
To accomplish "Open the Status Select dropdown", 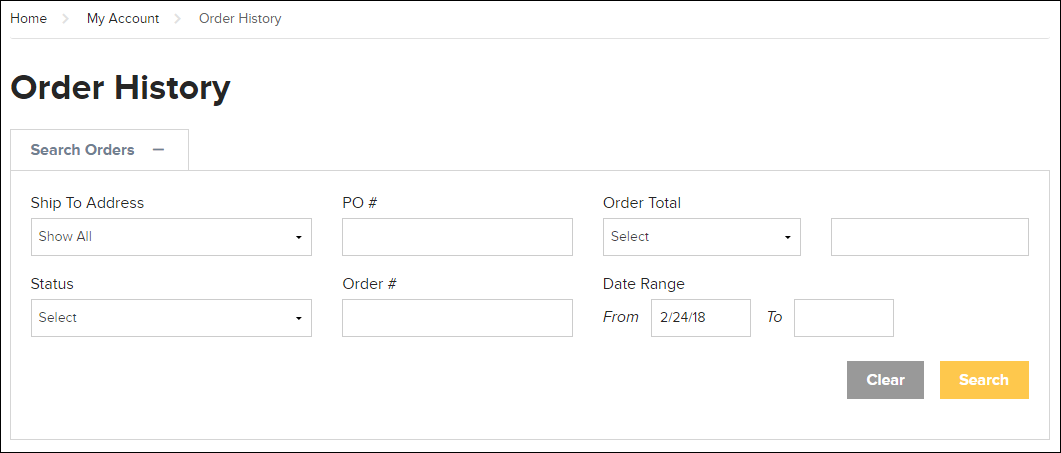I will pyautogui.click(x=171, y=318).
